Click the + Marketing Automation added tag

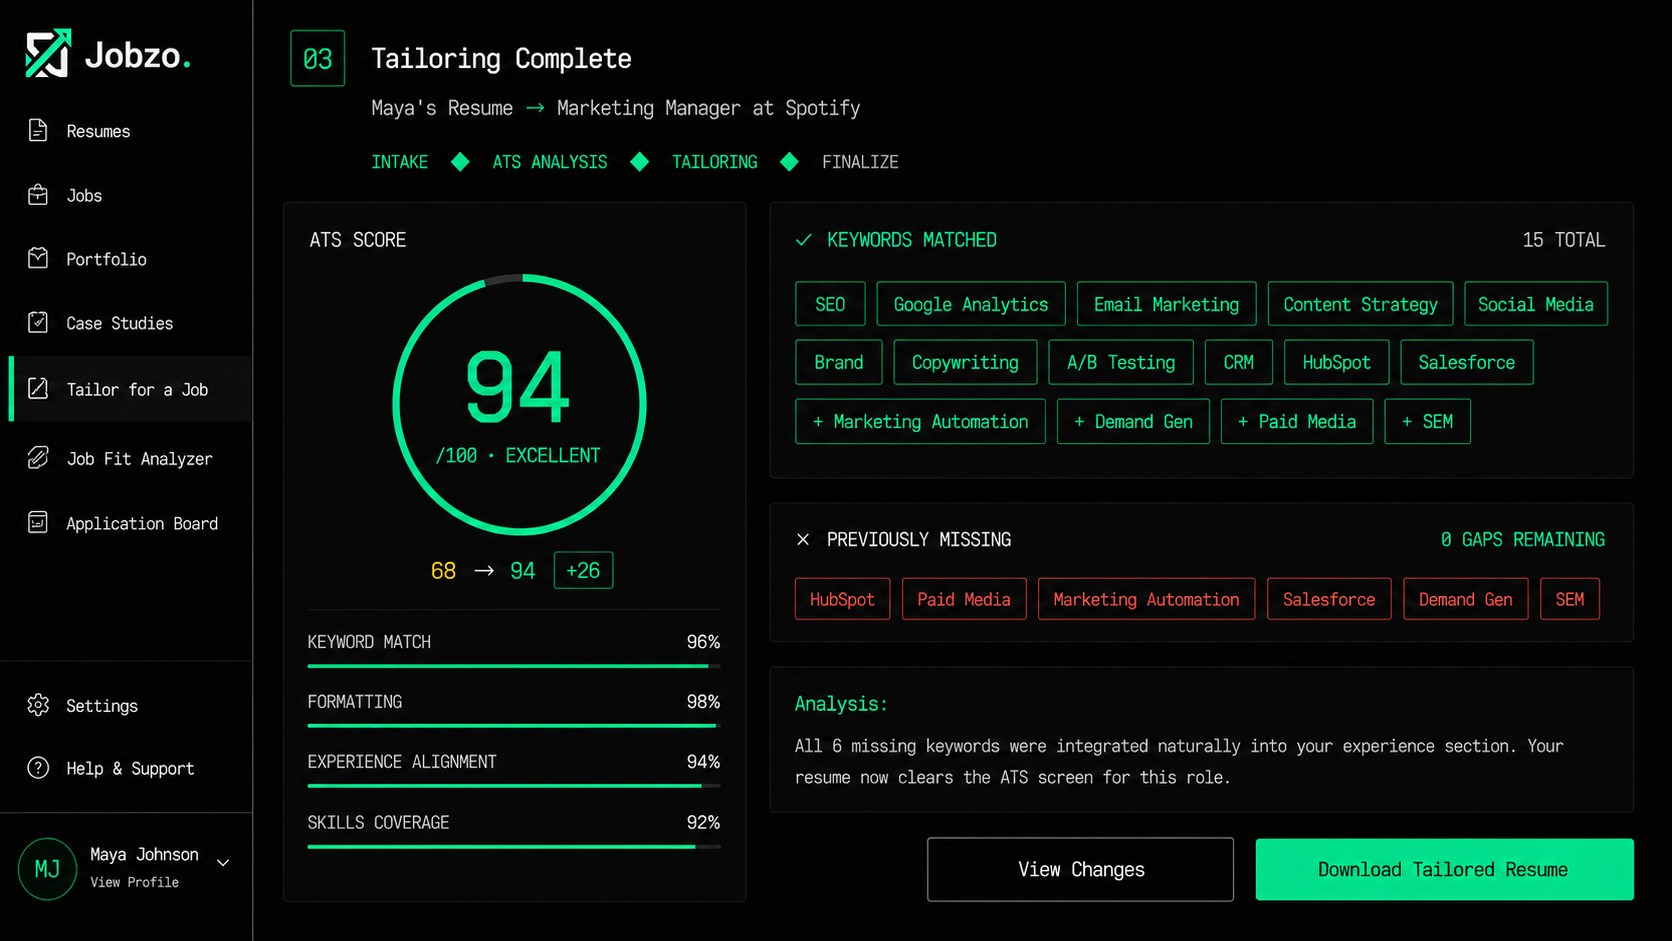point(920,421)
